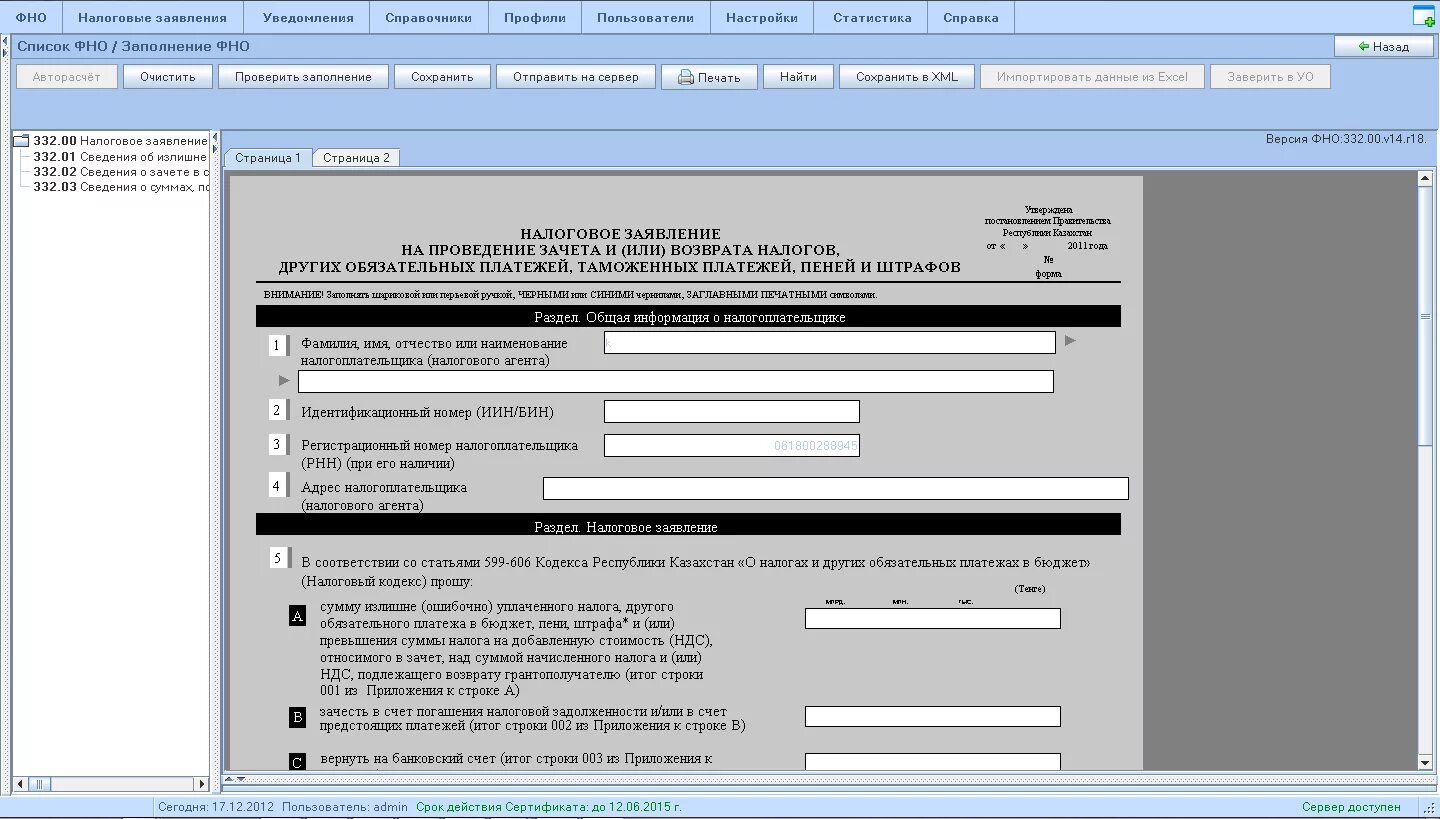Open the Настройки menu

coord(762,18)
